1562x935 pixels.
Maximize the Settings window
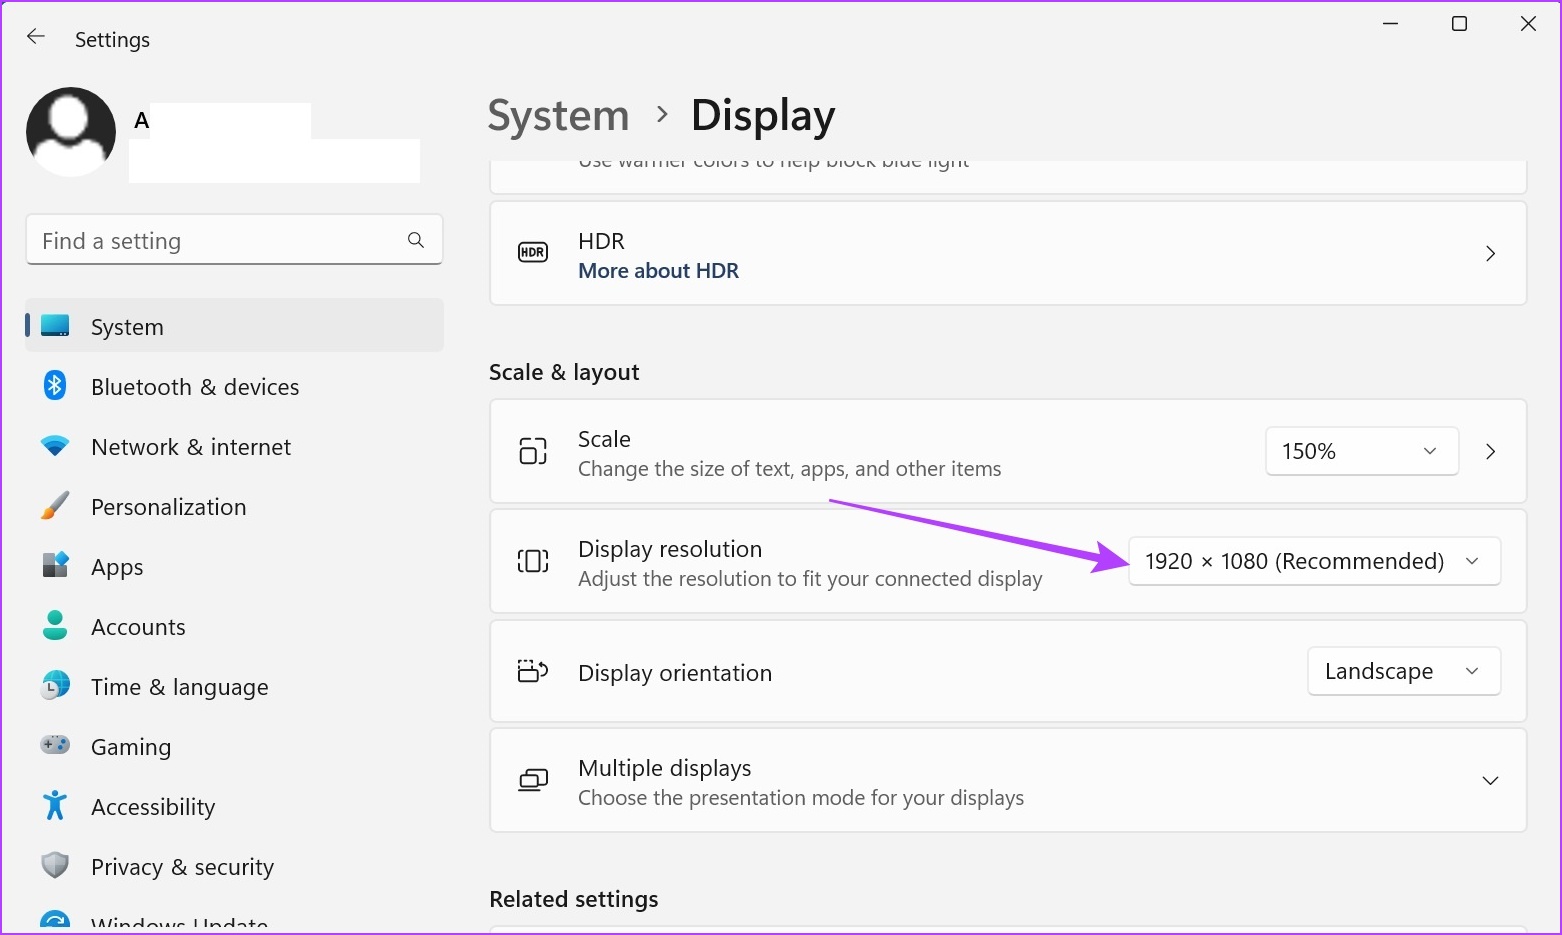[x=1459, y=24]
